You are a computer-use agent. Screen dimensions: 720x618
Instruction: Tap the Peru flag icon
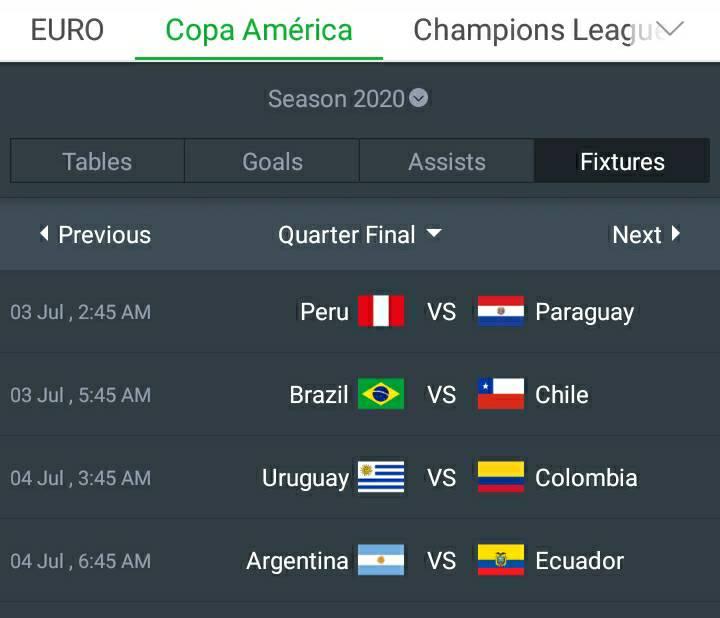[x=381, y=311]
